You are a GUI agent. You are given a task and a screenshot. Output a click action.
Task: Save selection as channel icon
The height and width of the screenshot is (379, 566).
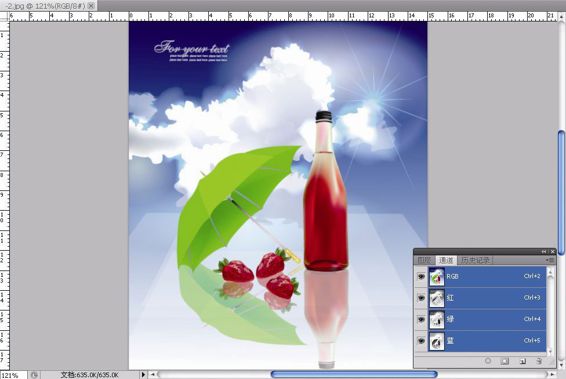505,361
